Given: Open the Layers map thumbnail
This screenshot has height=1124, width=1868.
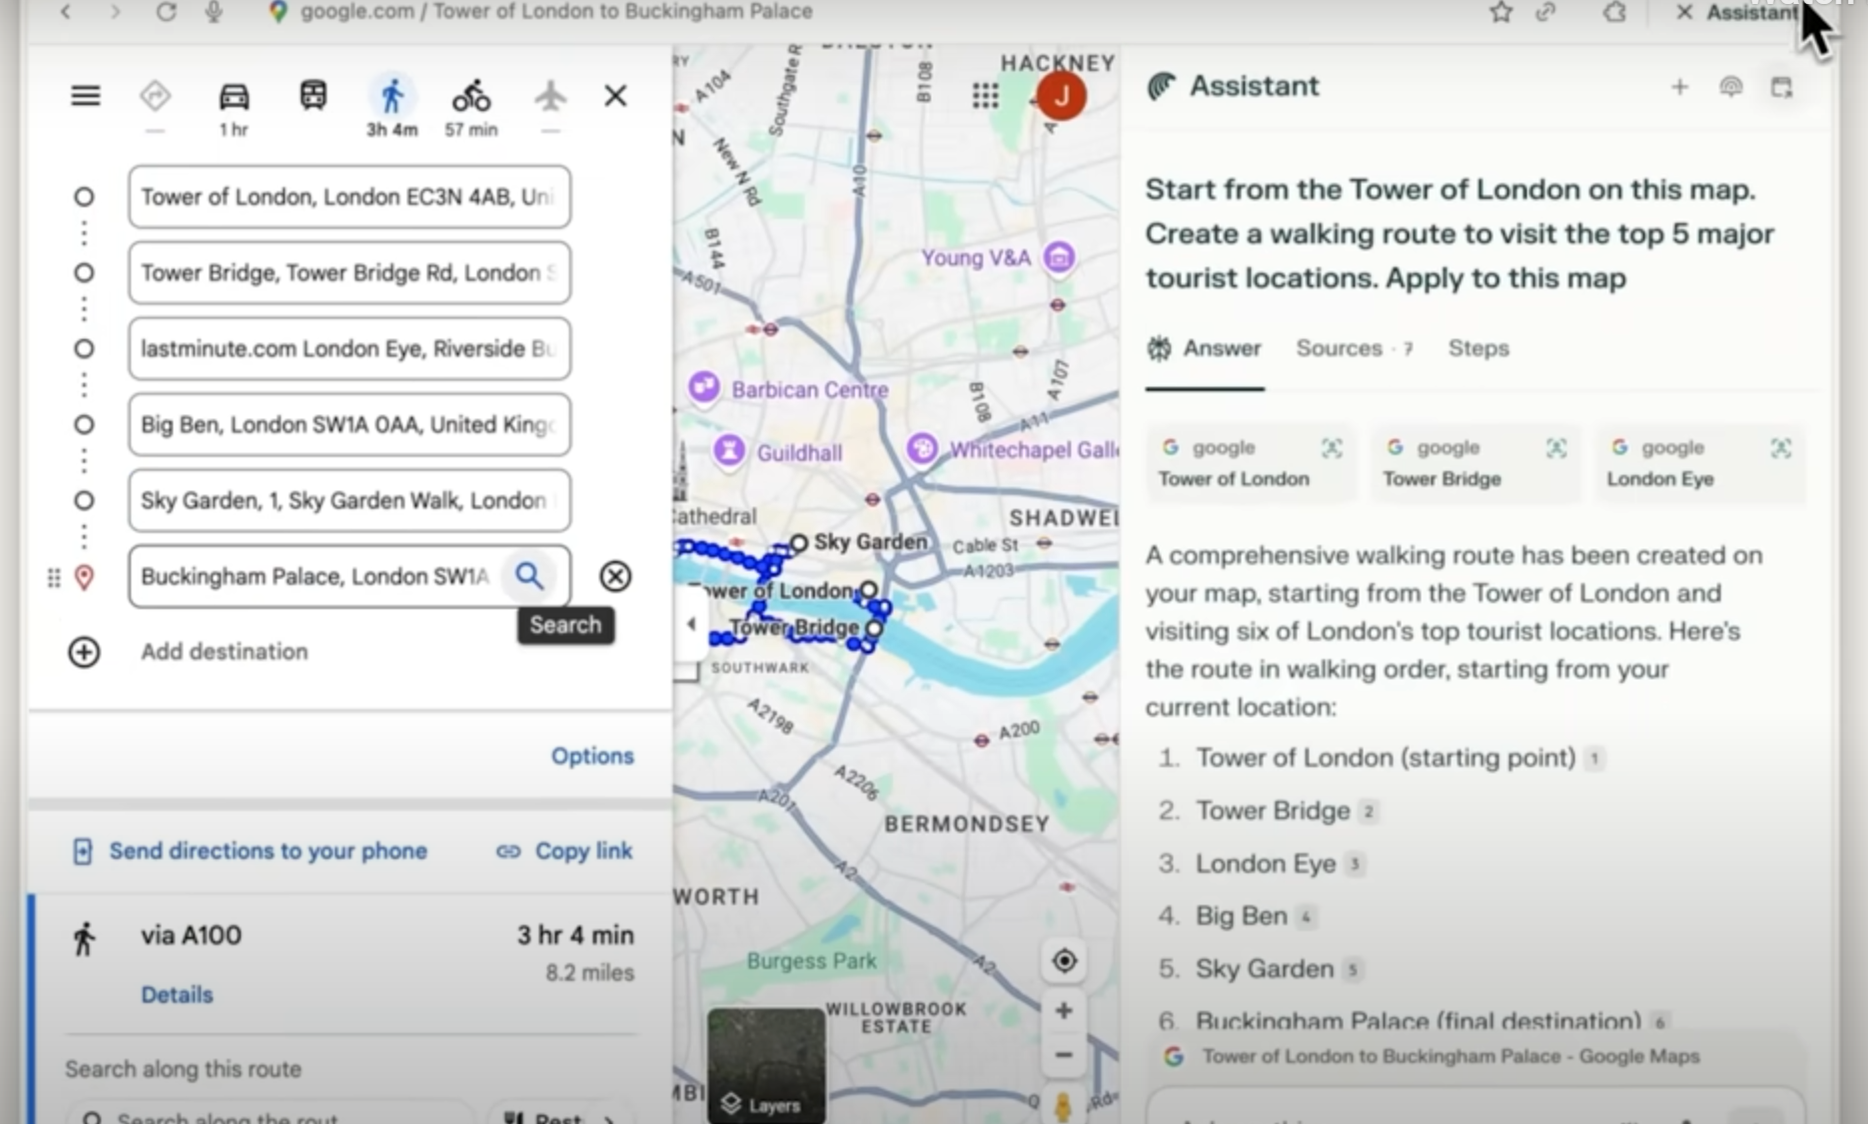Looking at the screenshot, I should click(766, 1065).
